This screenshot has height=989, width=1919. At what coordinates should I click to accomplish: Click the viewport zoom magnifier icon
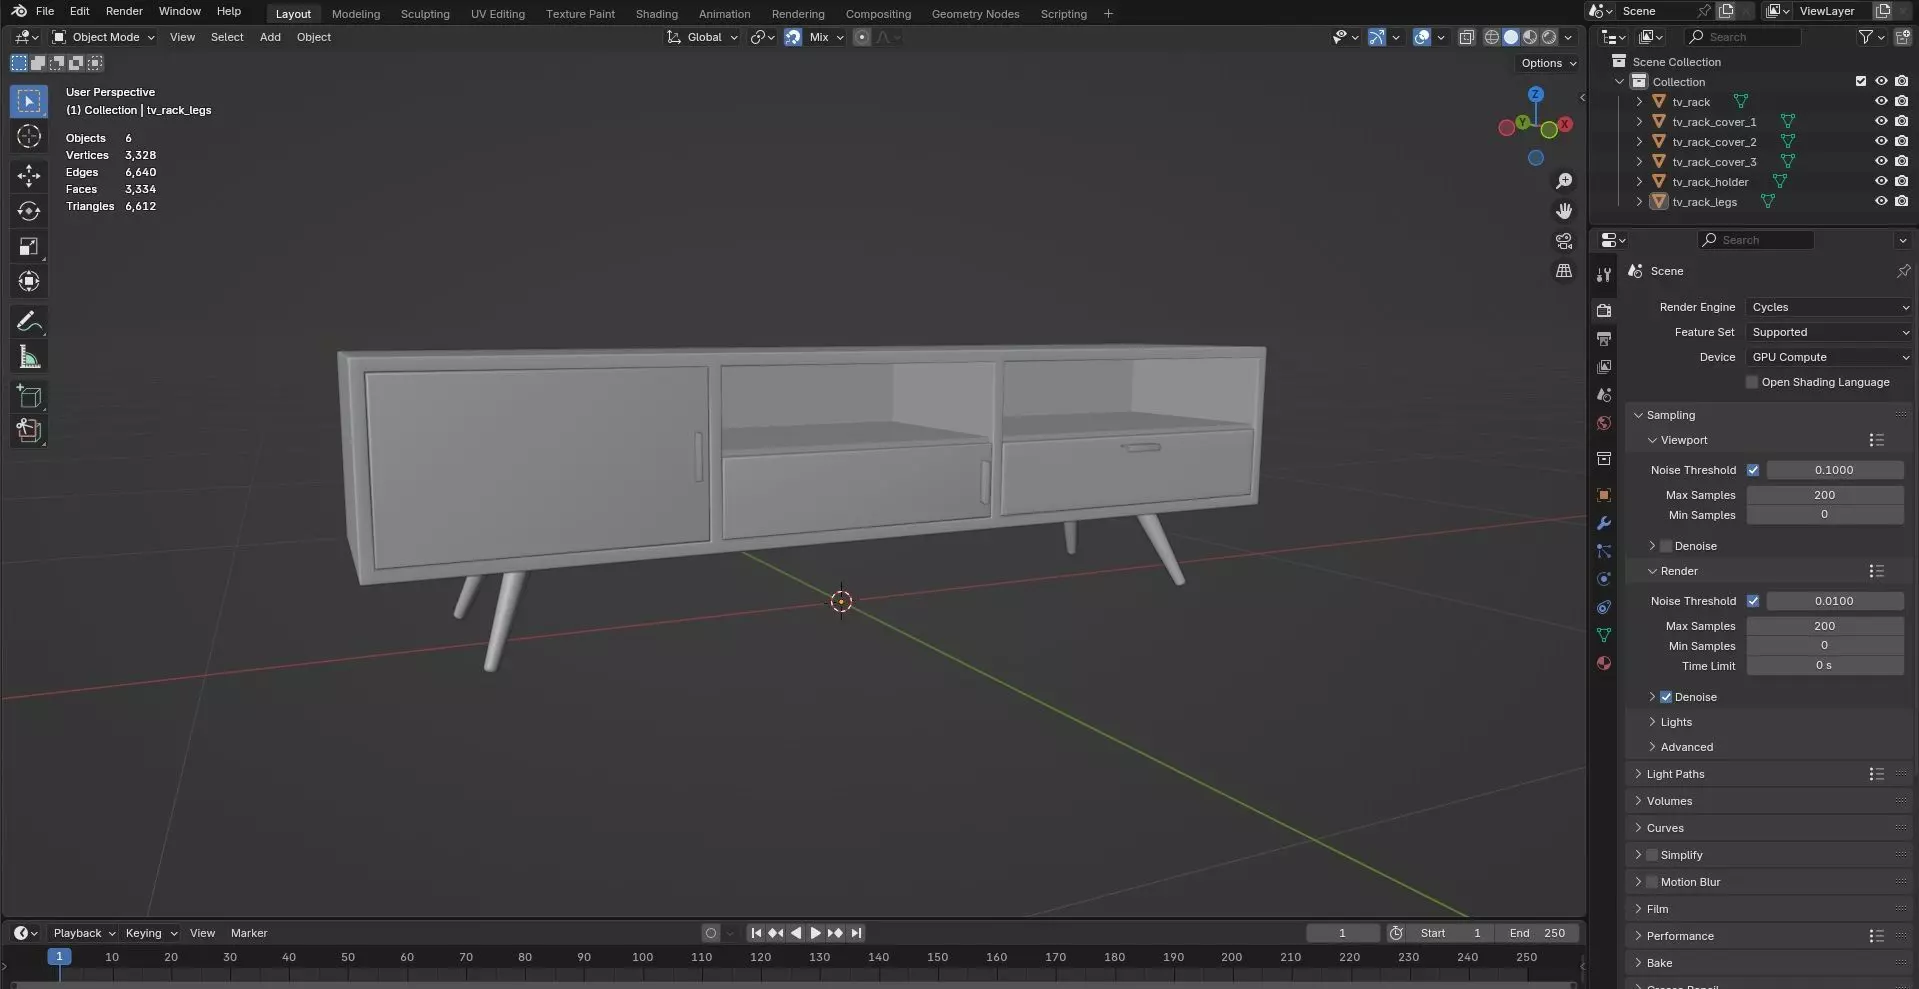click(1564, 181)
